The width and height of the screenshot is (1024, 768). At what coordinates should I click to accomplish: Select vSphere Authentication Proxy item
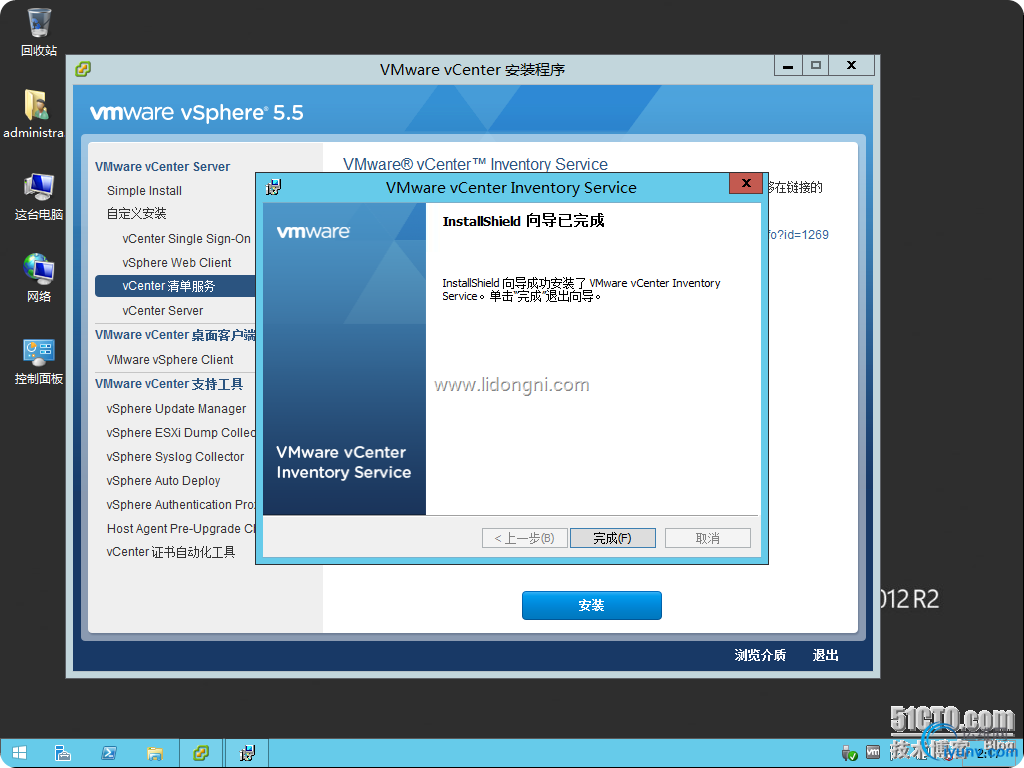pyautogui.click(x=180, y=505)
